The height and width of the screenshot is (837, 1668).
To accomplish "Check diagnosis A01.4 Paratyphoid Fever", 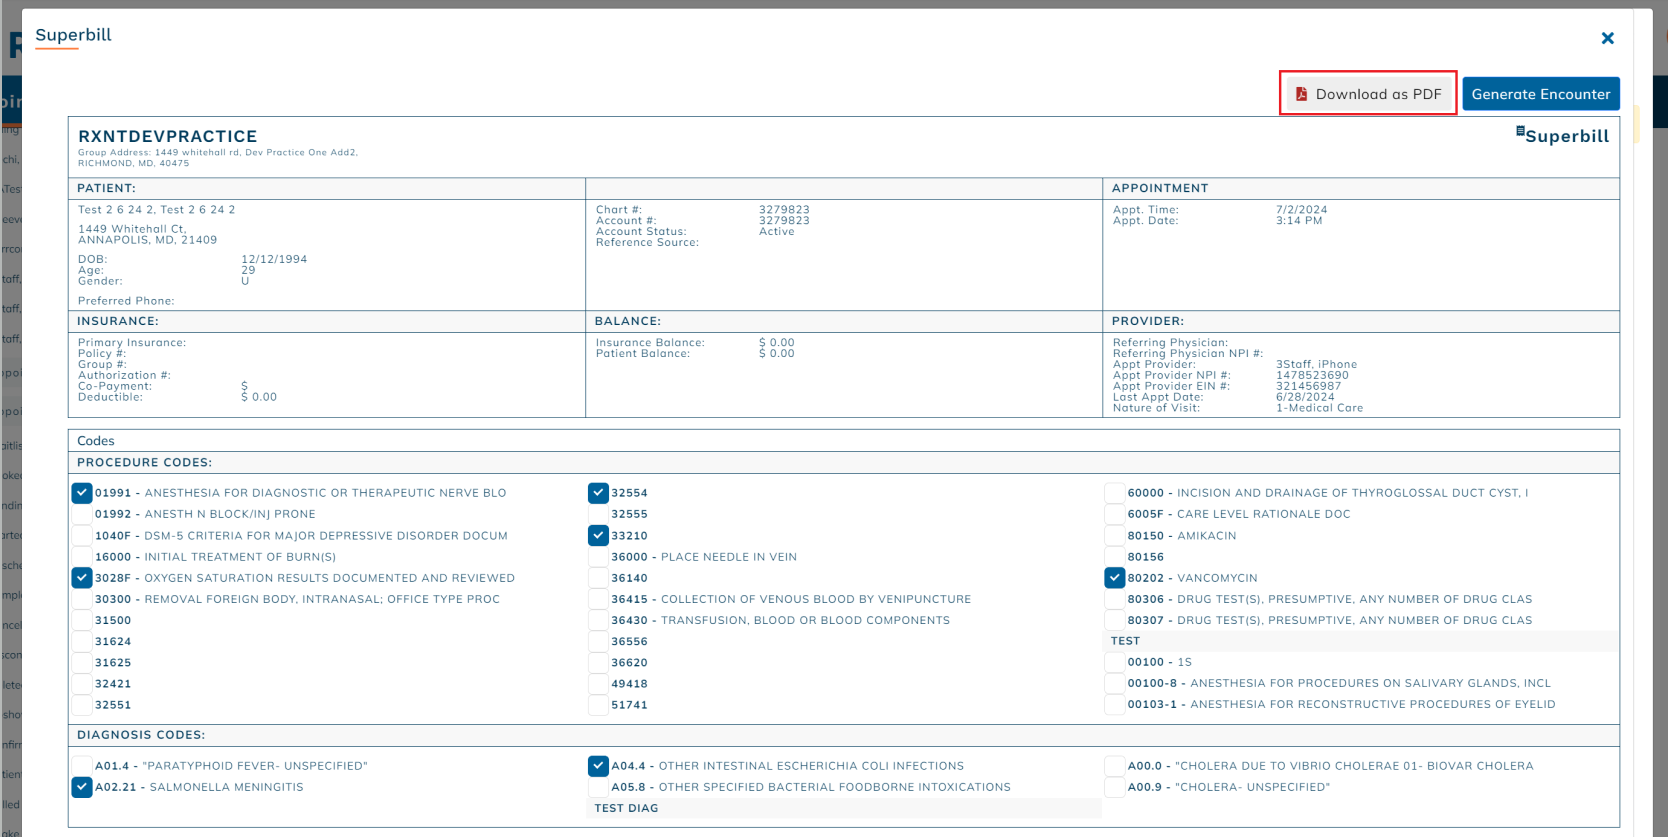I will pyautogui.click(x=82, y=766).
